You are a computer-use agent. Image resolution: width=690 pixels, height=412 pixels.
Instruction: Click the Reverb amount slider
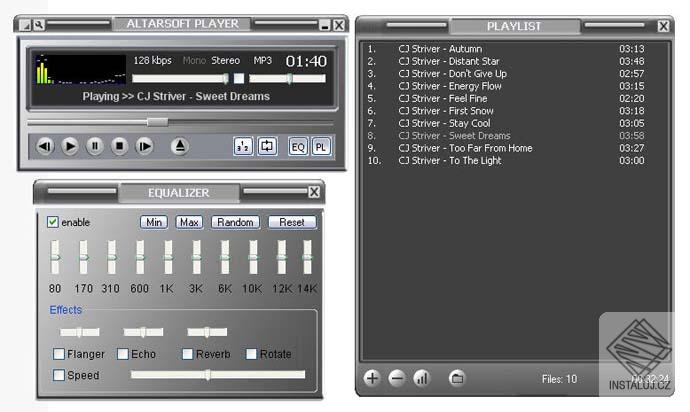207,332
